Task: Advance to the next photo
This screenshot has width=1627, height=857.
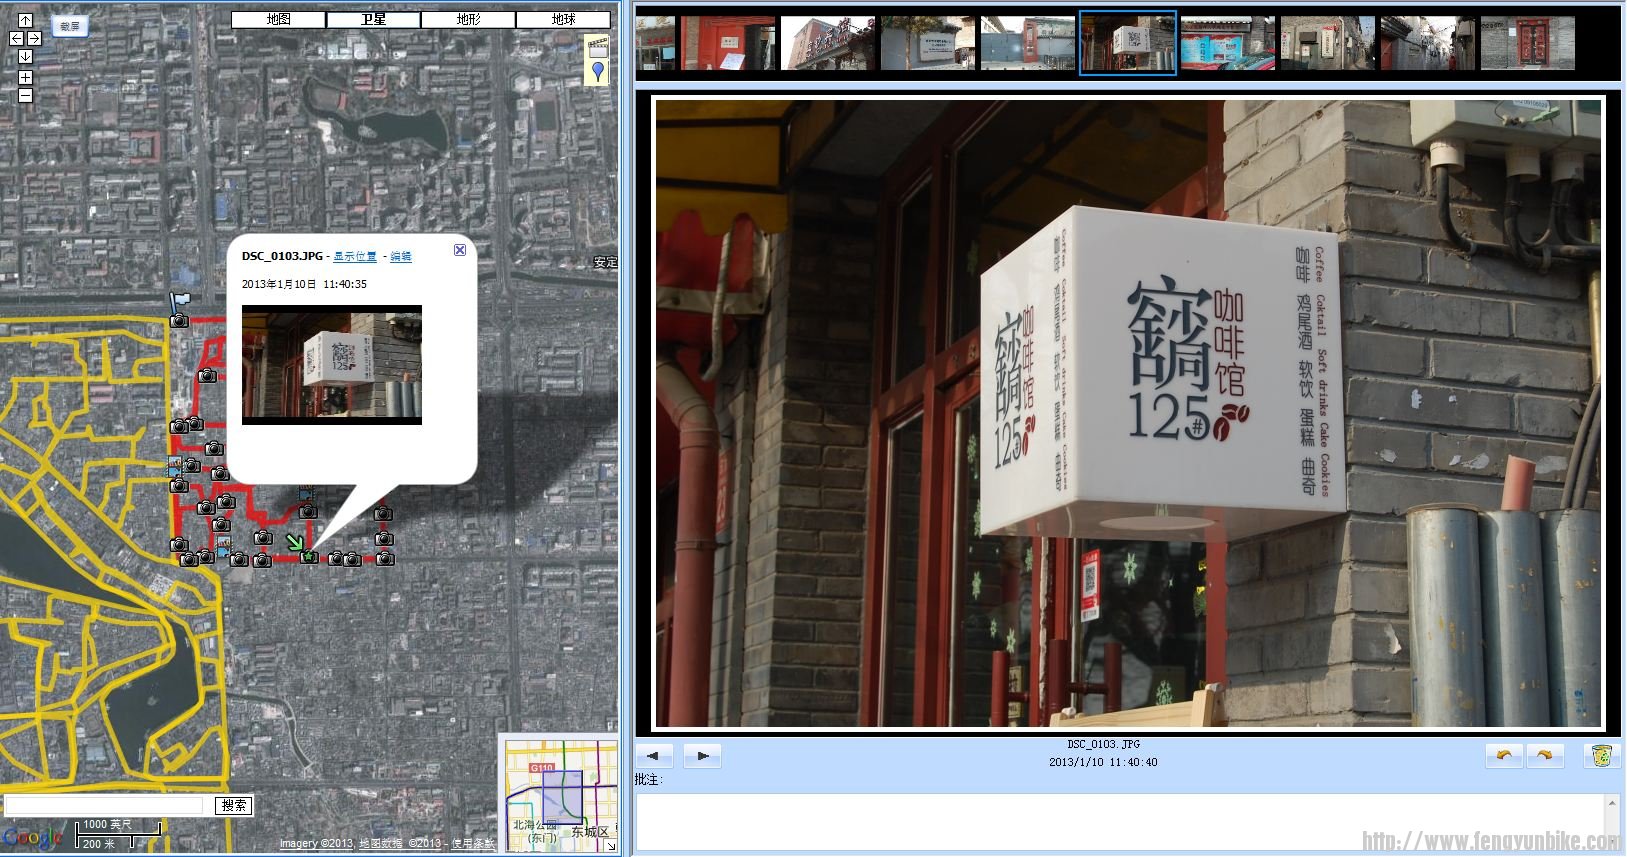Action: [x=702, y=756]
